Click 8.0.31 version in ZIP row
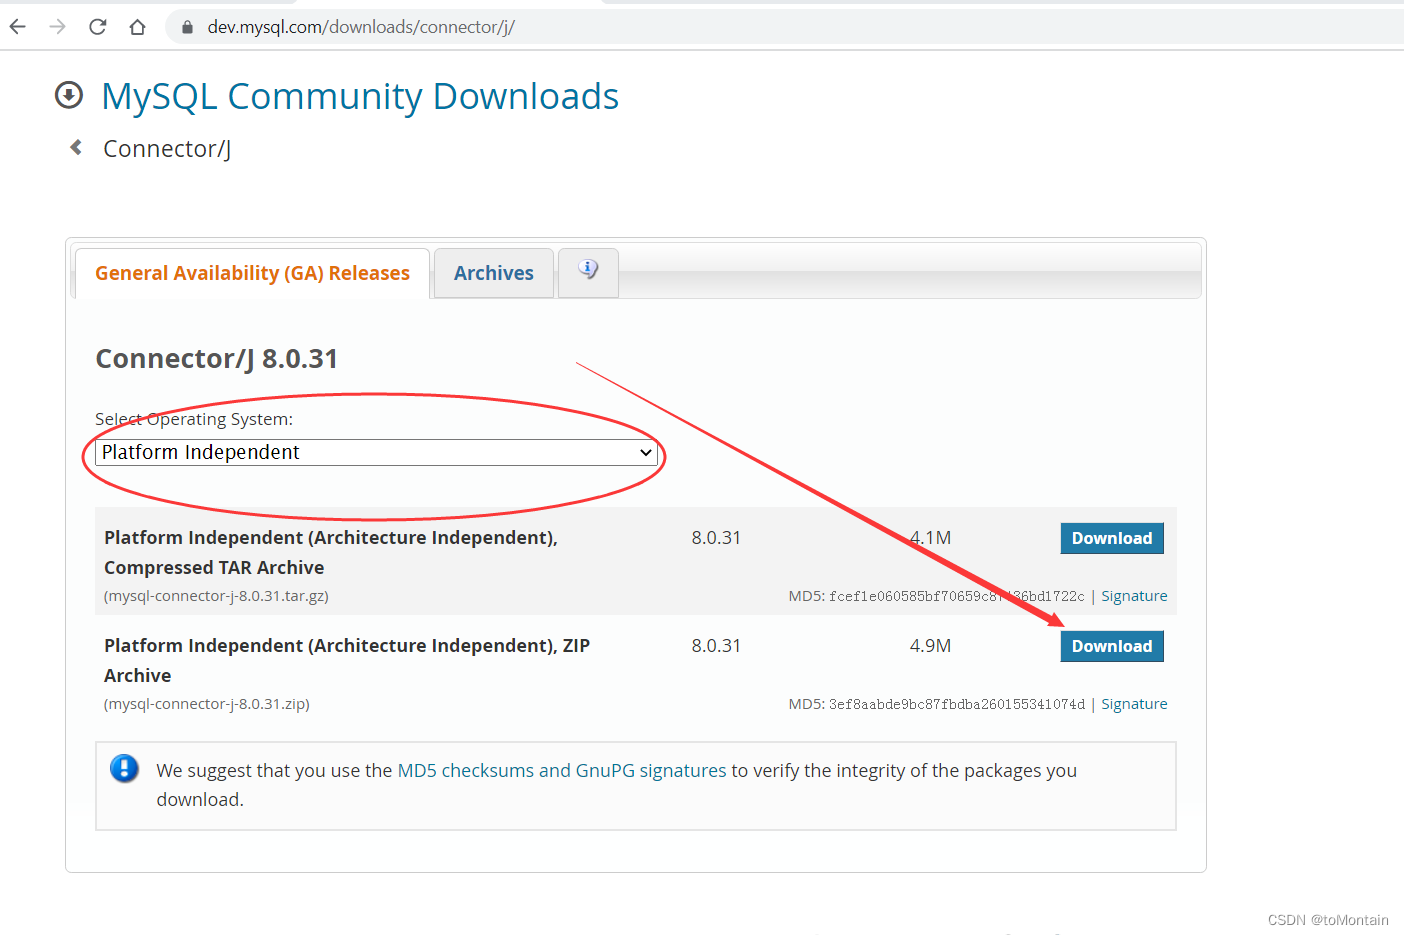 coord(716,646)
